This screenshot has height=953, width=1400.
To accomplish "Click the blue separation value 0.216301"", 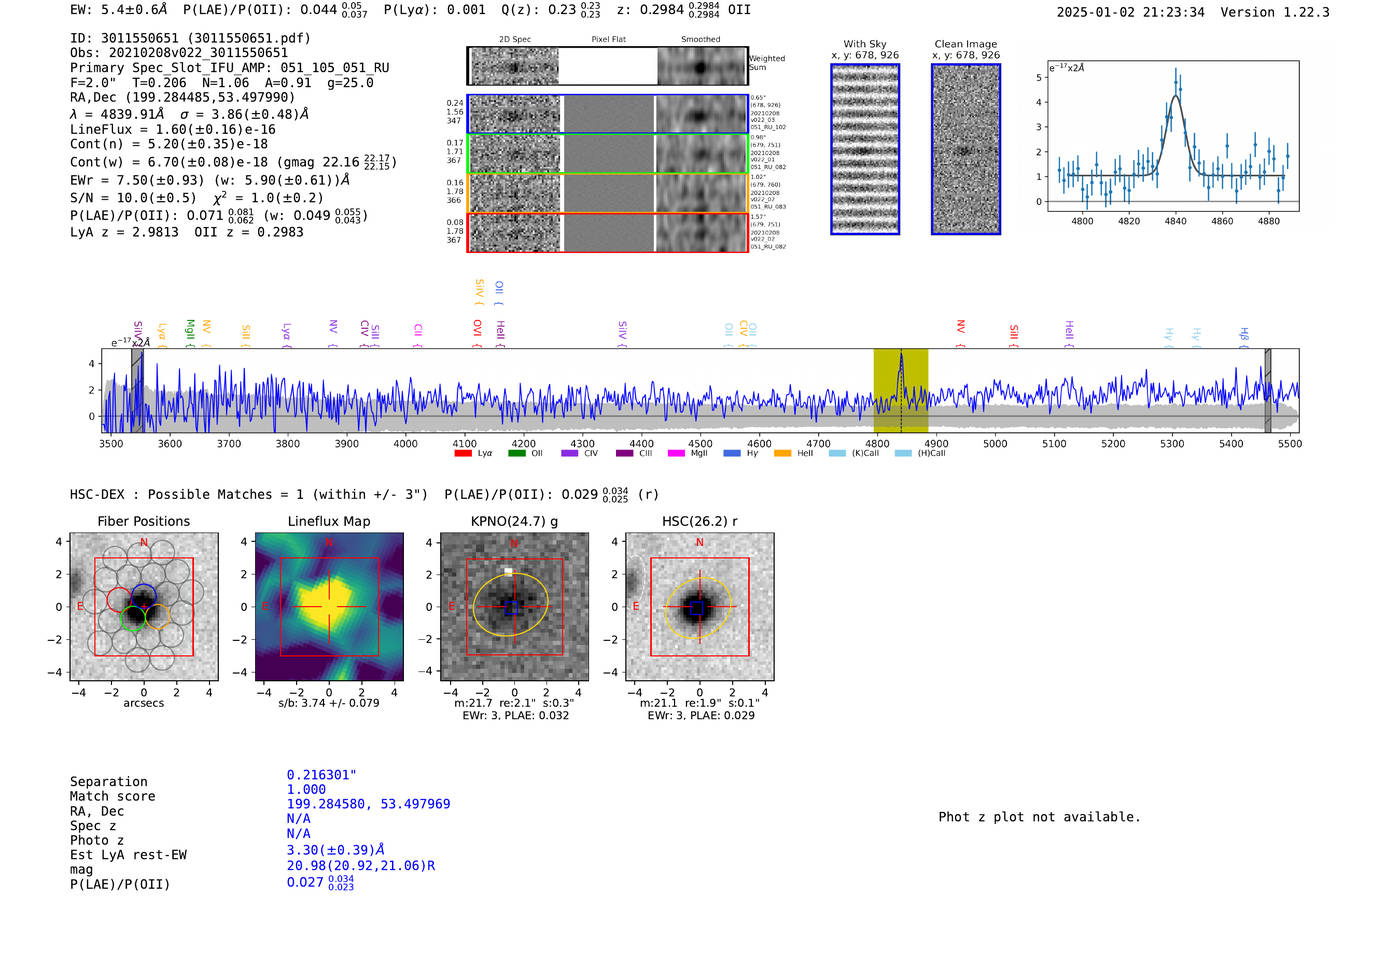I will pyautogui.click(x=321, y=775).
